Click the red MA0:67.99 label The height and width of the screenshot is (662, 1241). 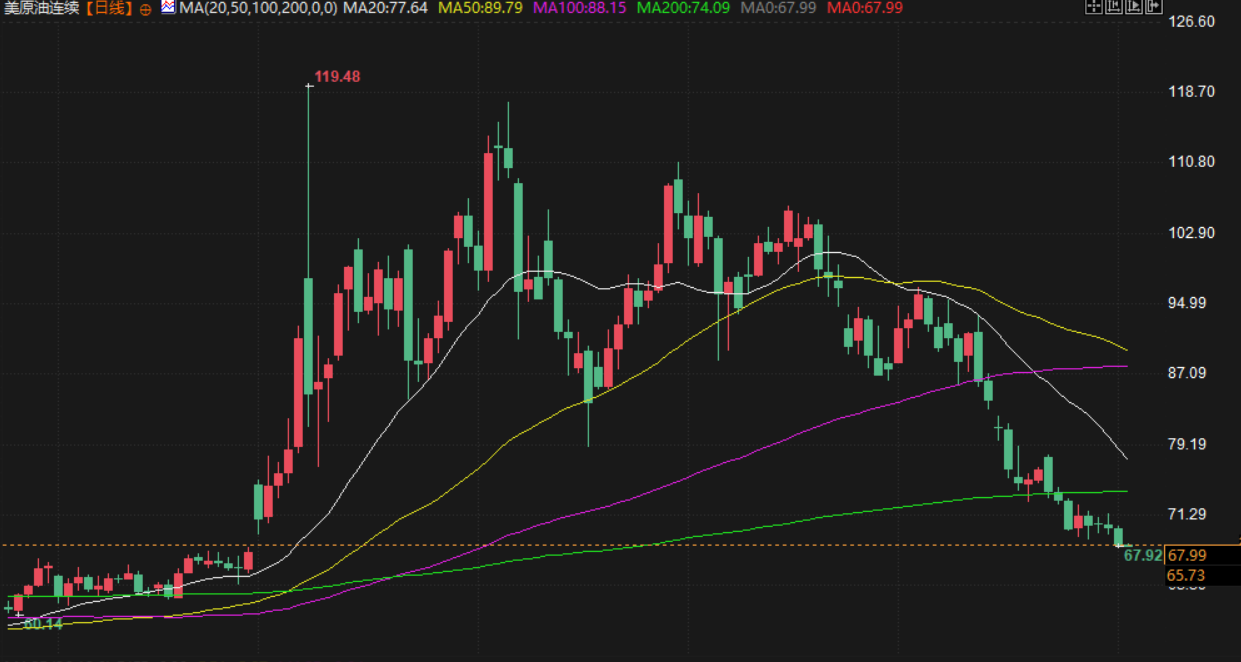pyautogui.click(x=866, y=8)
